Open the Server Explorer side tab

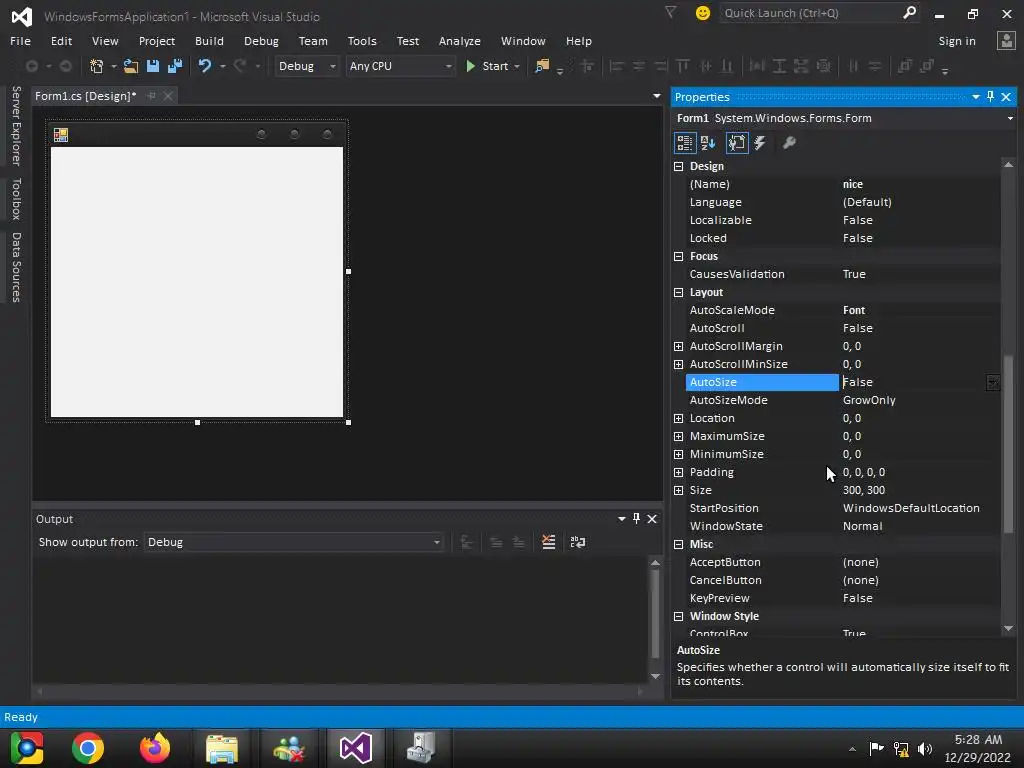pos(16,125)
